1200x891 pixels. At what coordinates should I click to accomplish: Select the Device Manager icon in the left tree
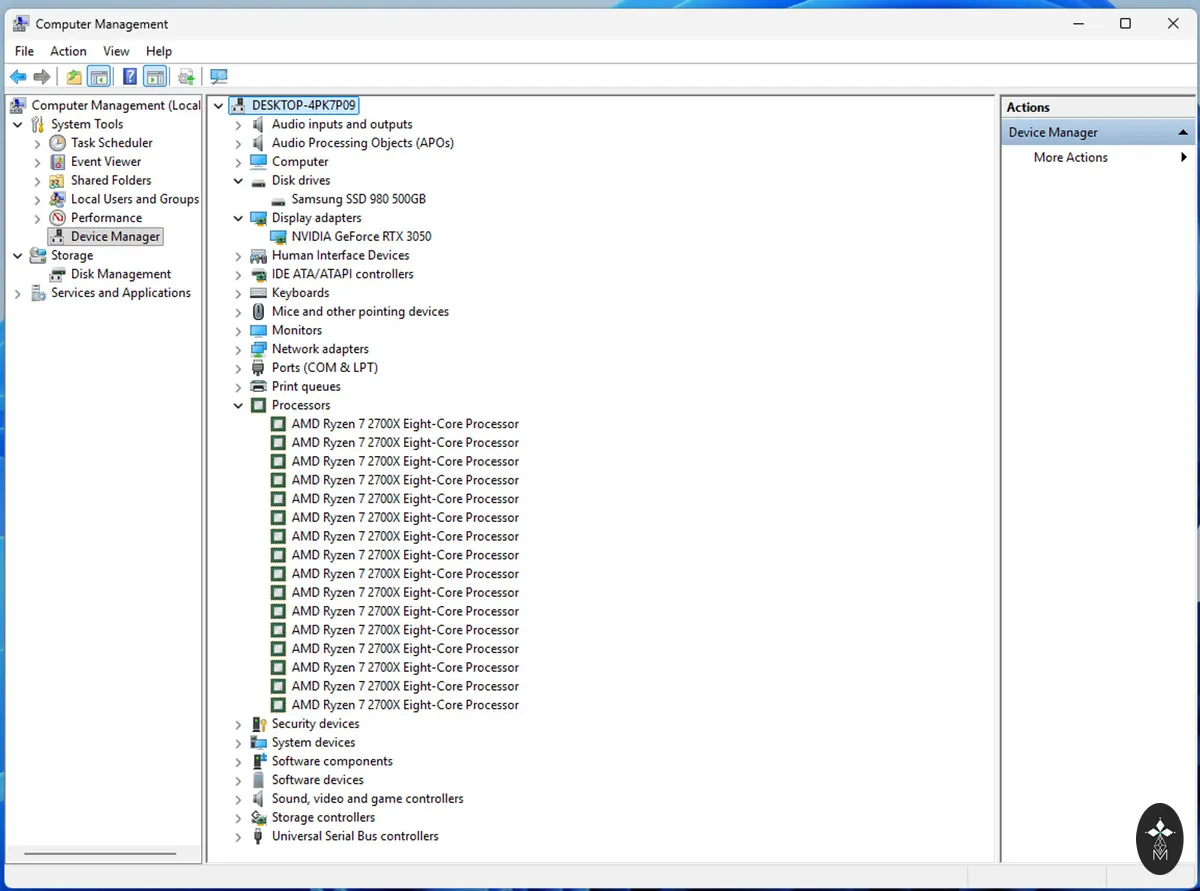pos(58,237)
